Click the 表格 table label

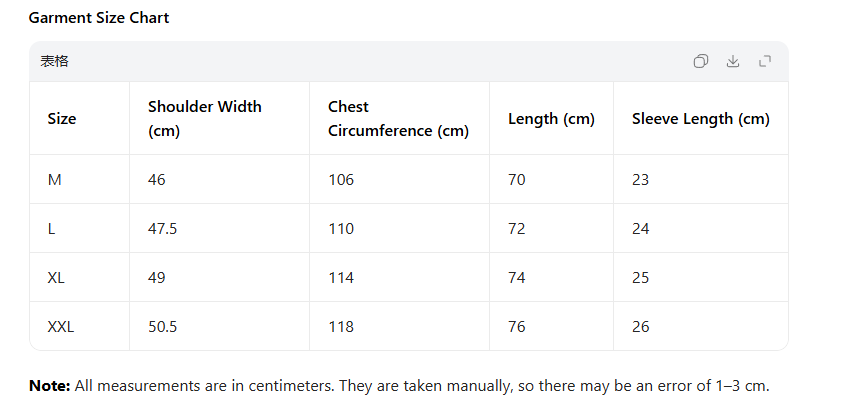[x=54, y=61]
